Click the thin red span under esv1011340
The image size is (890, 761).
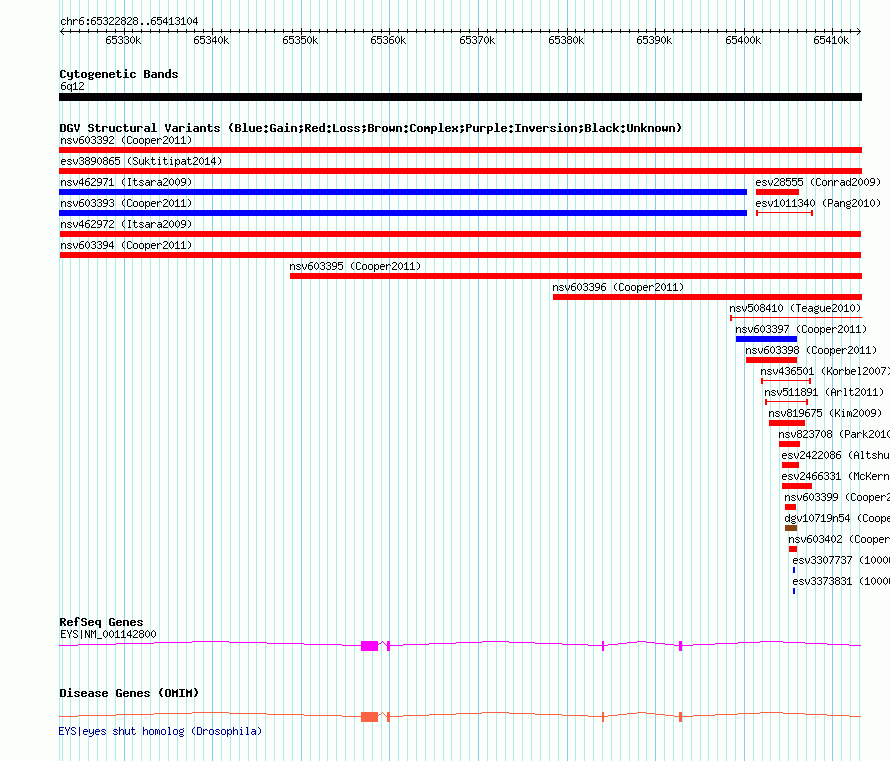784,213
